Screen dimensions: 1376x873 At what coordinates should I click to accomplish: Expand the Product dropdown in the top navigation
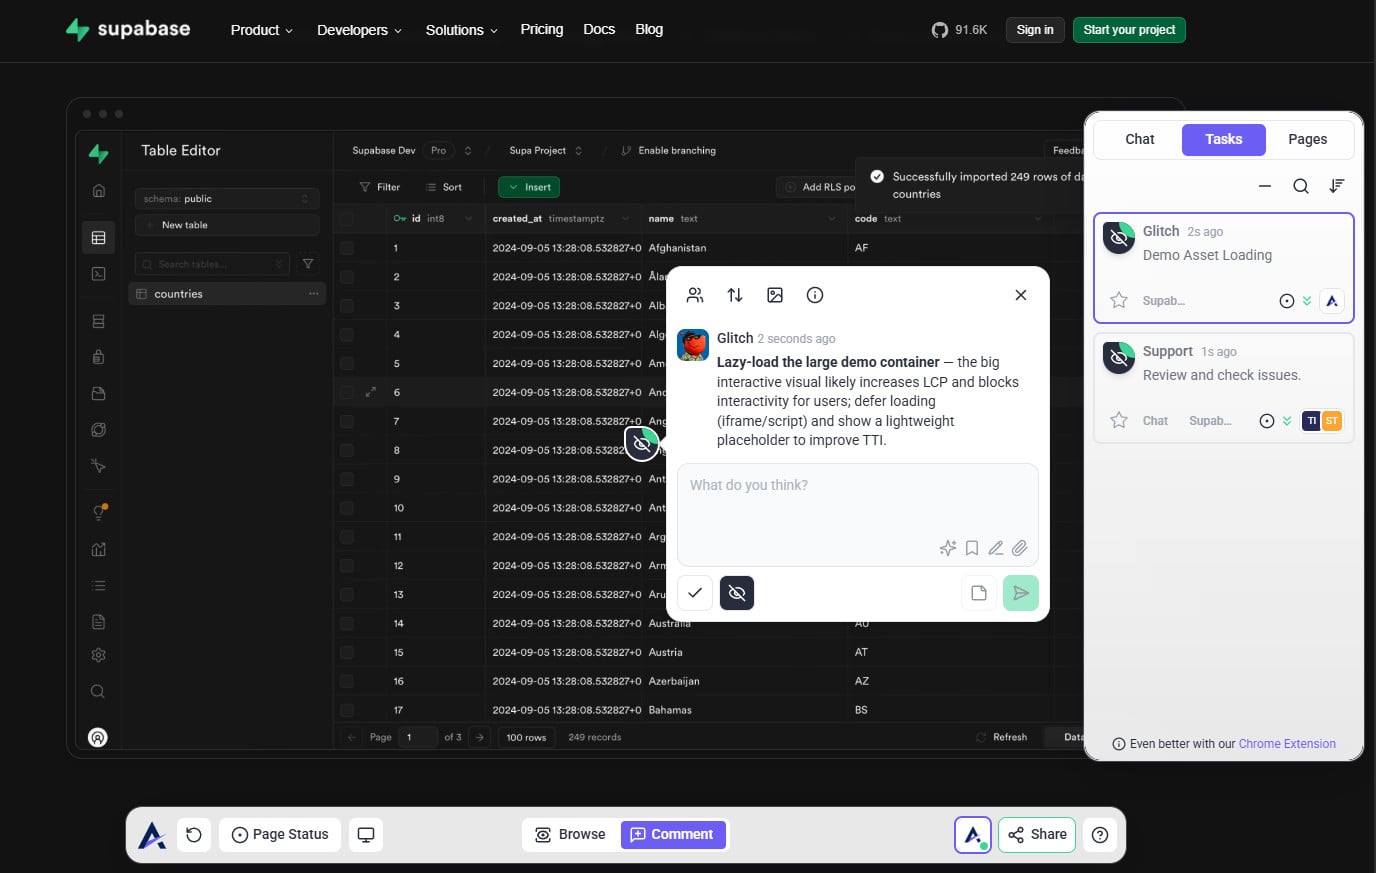tap(262, 30)
